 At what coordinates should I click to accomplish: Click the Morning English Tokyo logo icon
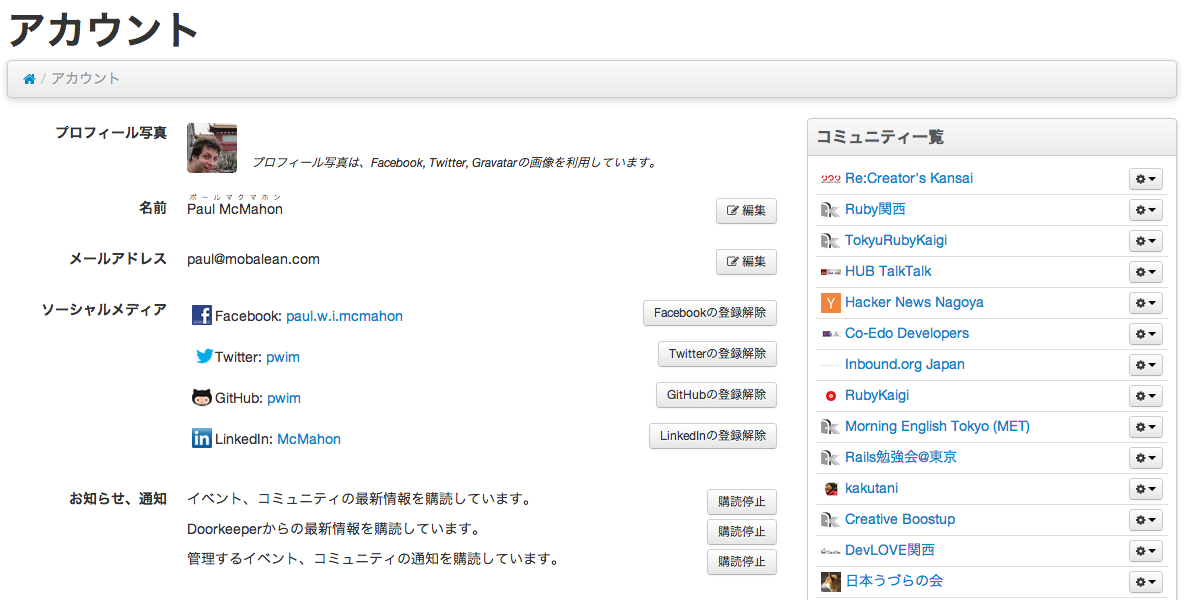click(830, 427)
